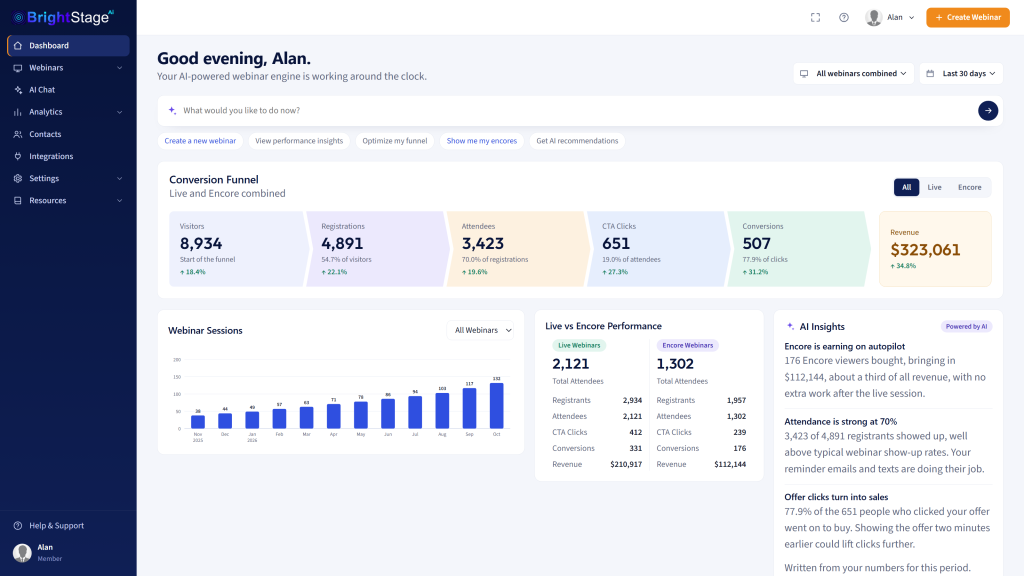The image size is (1024, 576).
Task: Click the Live Webinars green badge
Action: (x=579, y=345)
